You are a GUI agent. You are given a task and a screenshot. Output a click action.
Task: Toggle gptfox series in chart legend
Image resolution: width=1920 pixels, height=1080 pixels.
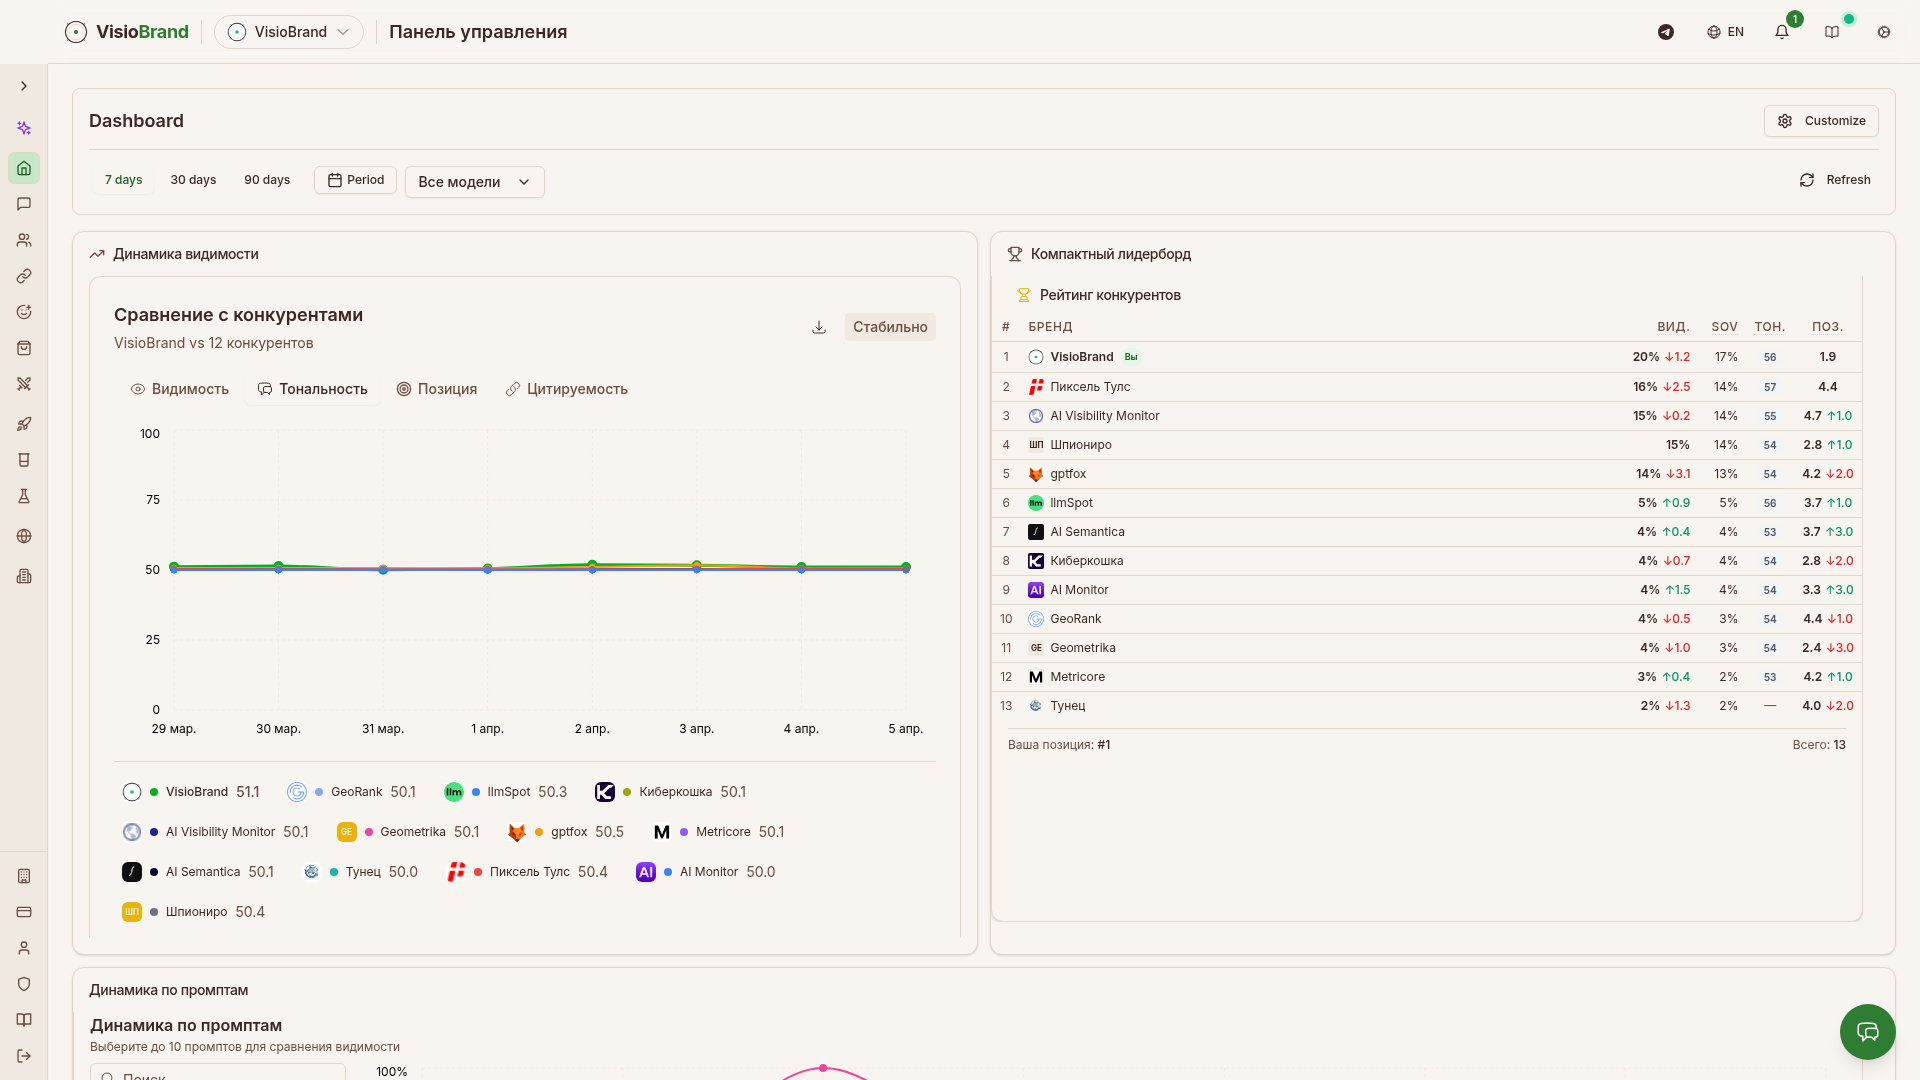point(568,832)
